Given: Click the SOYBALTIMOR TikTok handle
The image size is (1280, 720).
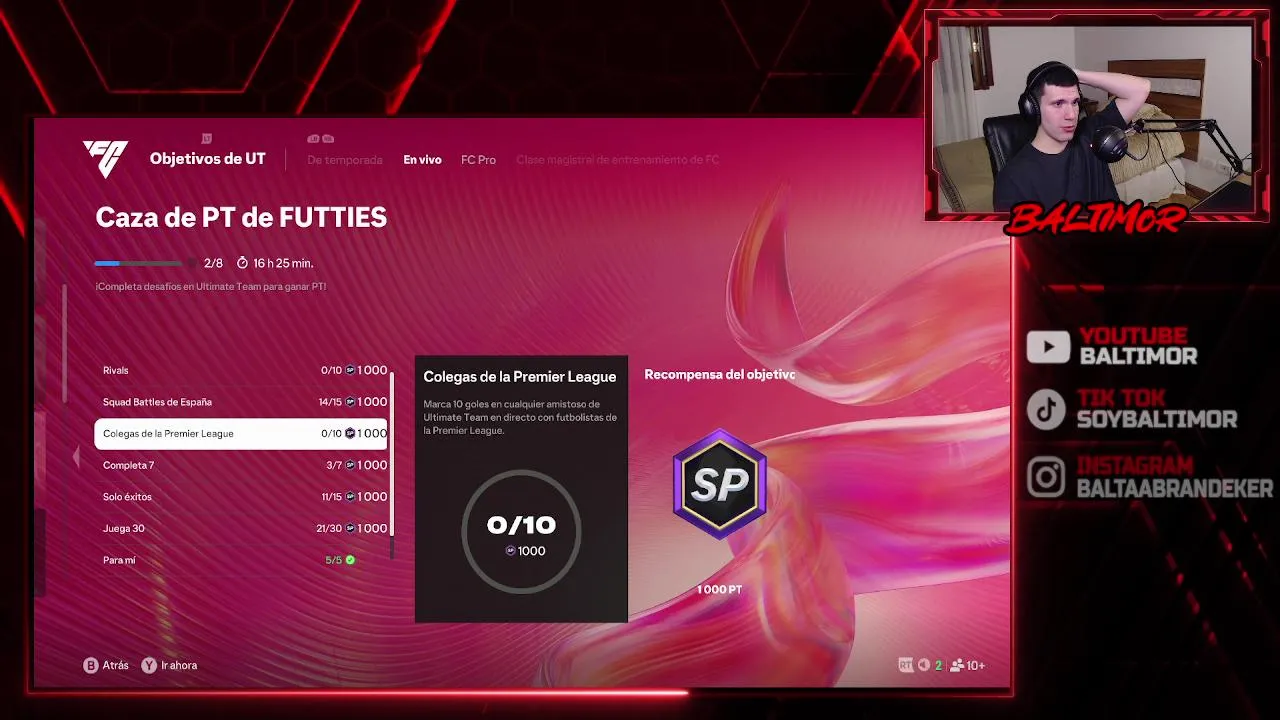Looking at the screenshot, I should 1157,419.
